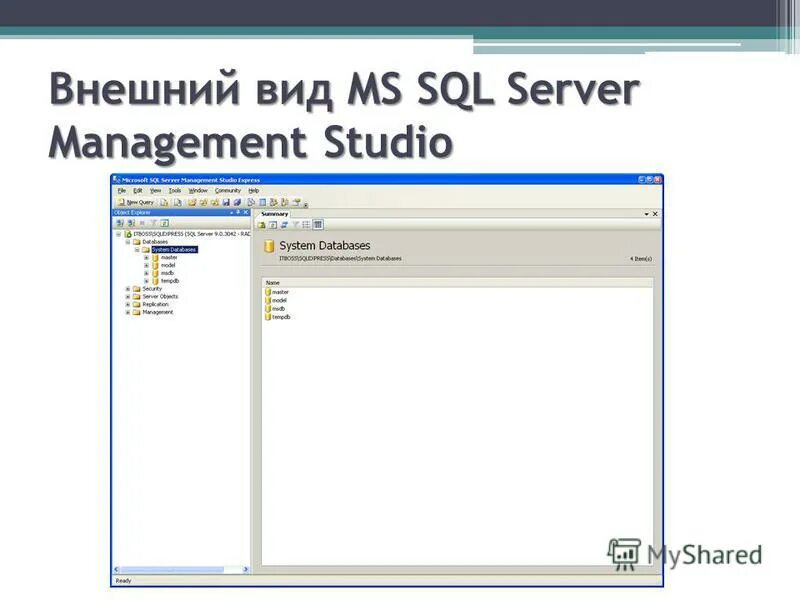Click Object Explorer scrollbar left arrow
The height and width of the screenshot is (600, 800).
point(116,569)
